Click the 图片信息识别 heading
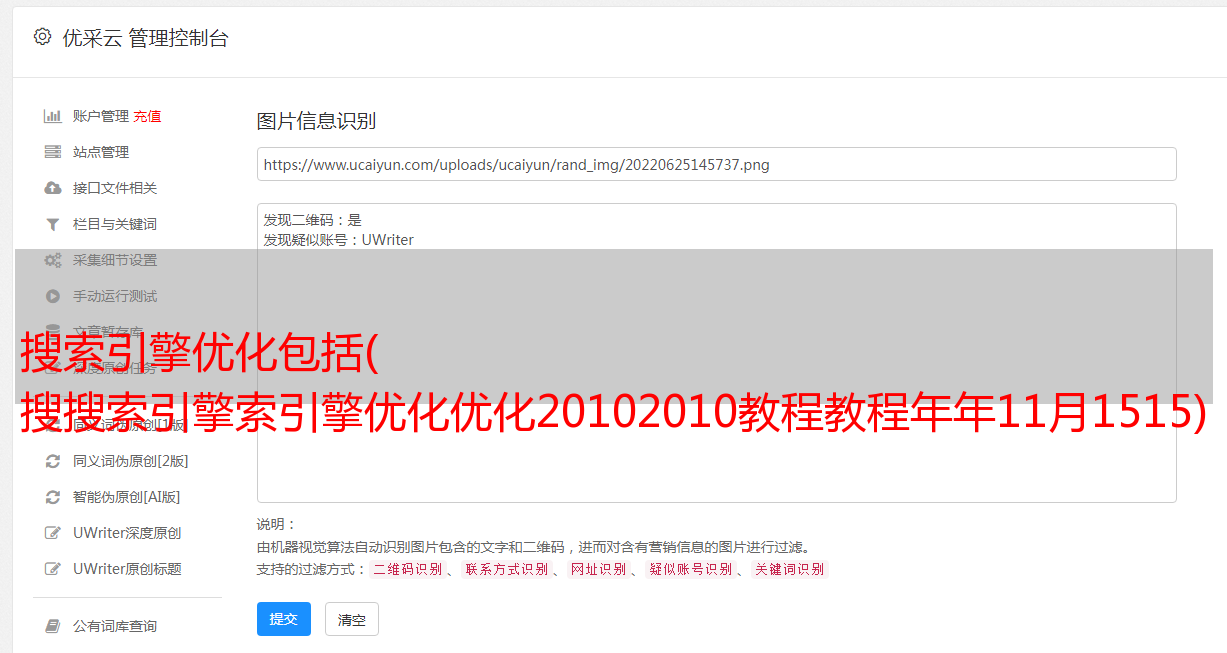Viewport: 1227px width, 653px height. click(316, 121)
